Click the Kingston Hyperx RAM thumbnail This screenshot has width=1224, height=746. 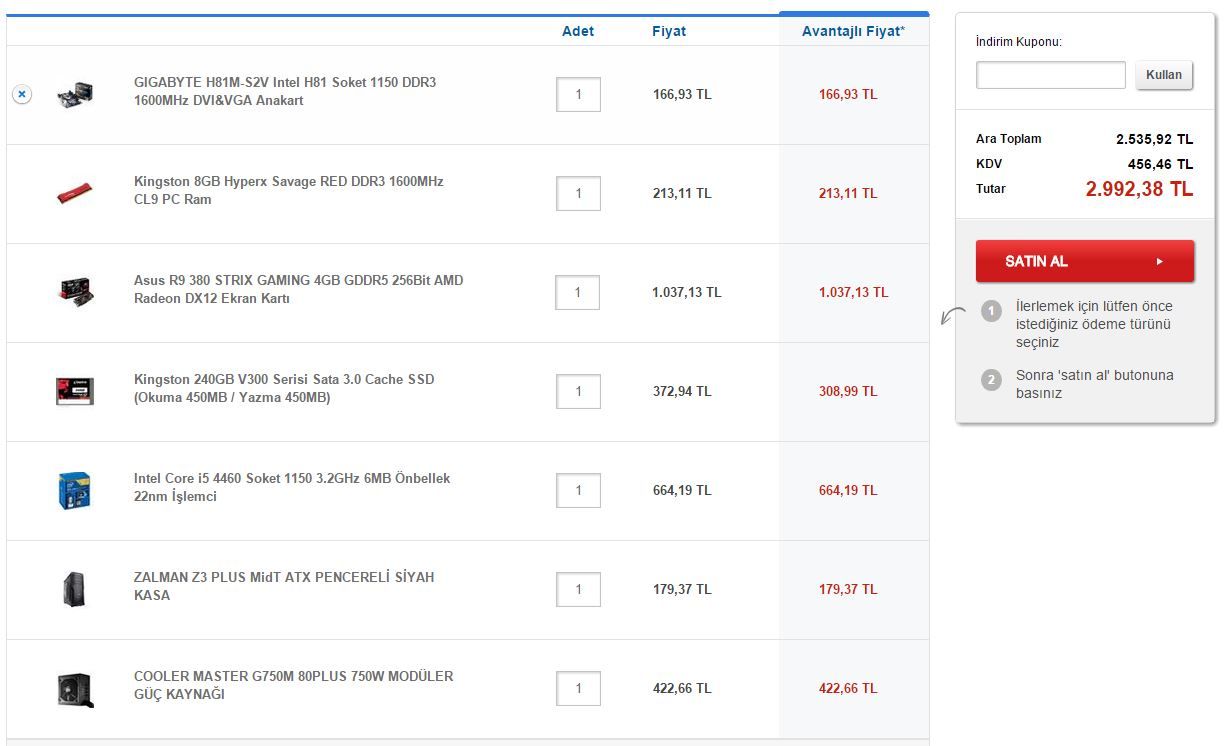75,193
